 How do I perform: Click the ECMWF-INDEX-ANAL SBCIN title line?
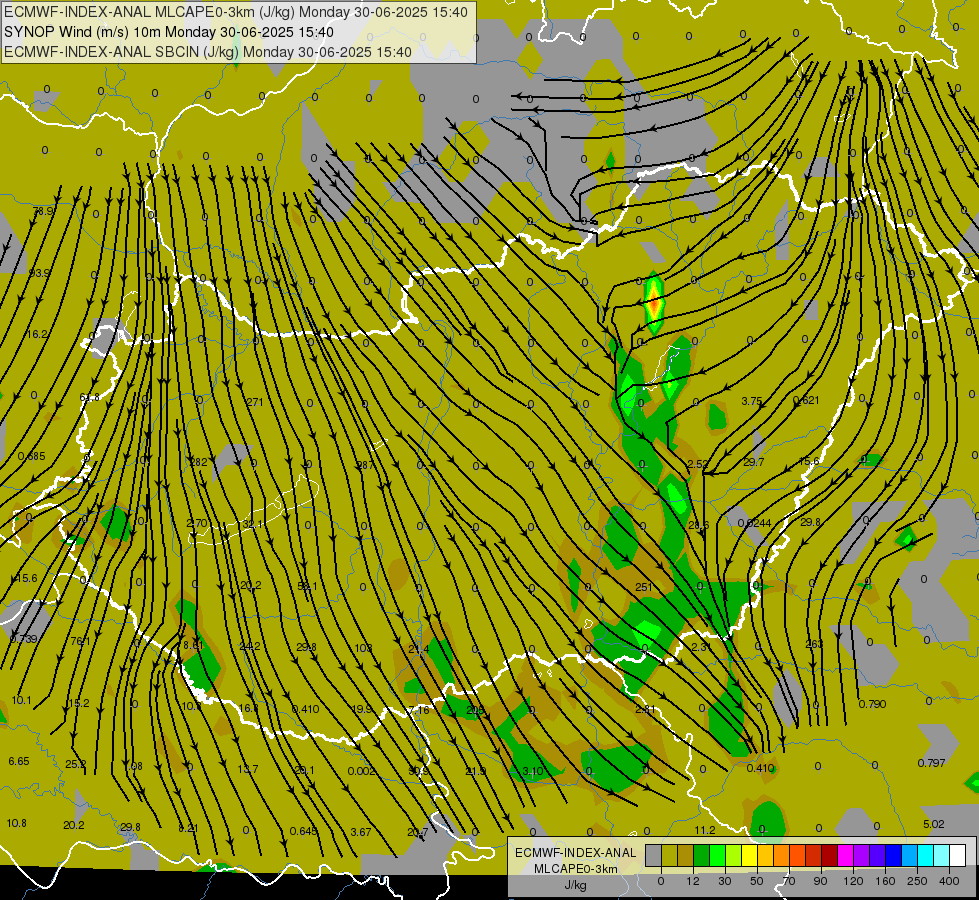[x=208, y=52]
